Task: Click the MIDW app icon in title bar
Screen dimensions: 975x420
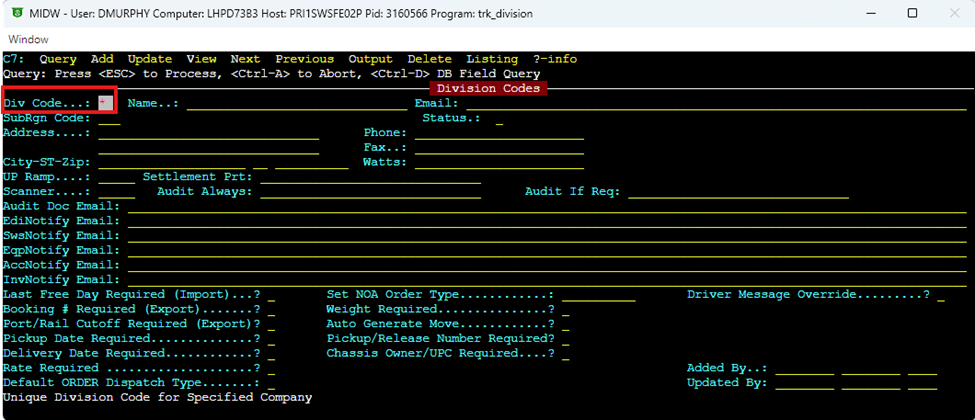Action: [18, 13]
